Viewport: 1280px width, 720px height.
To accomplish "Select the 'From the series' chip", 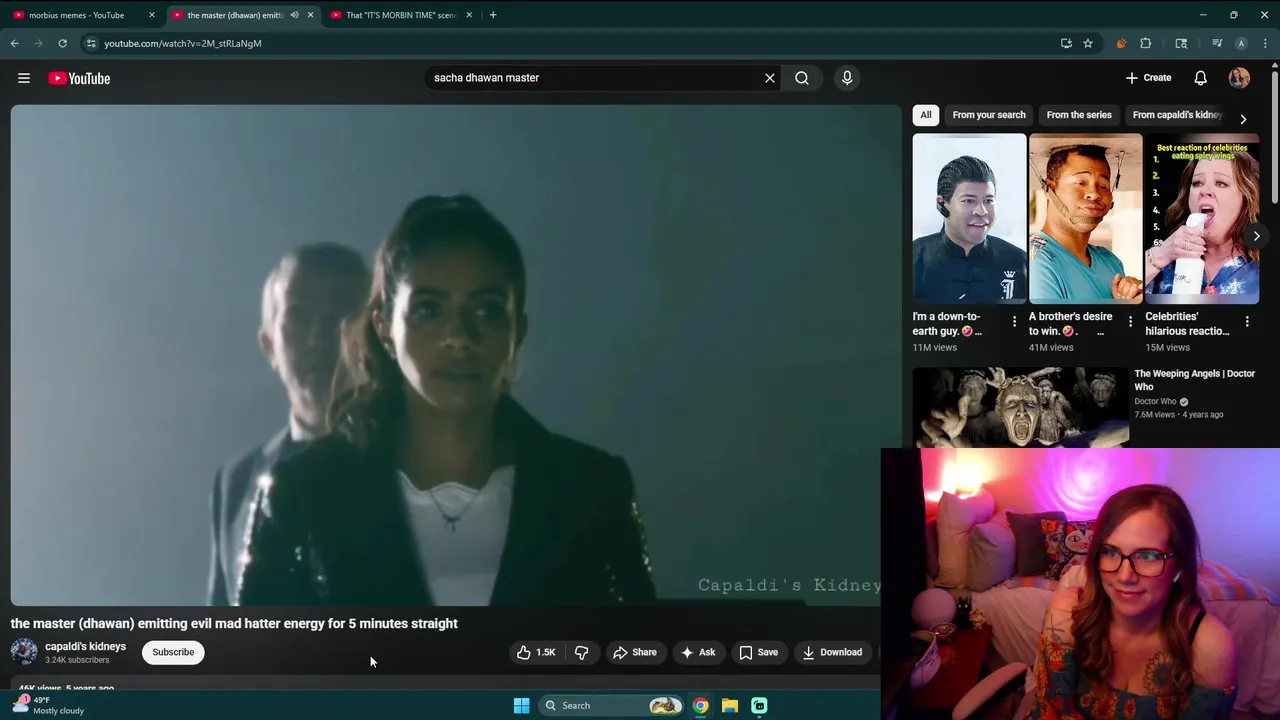I will point(1079,115).
